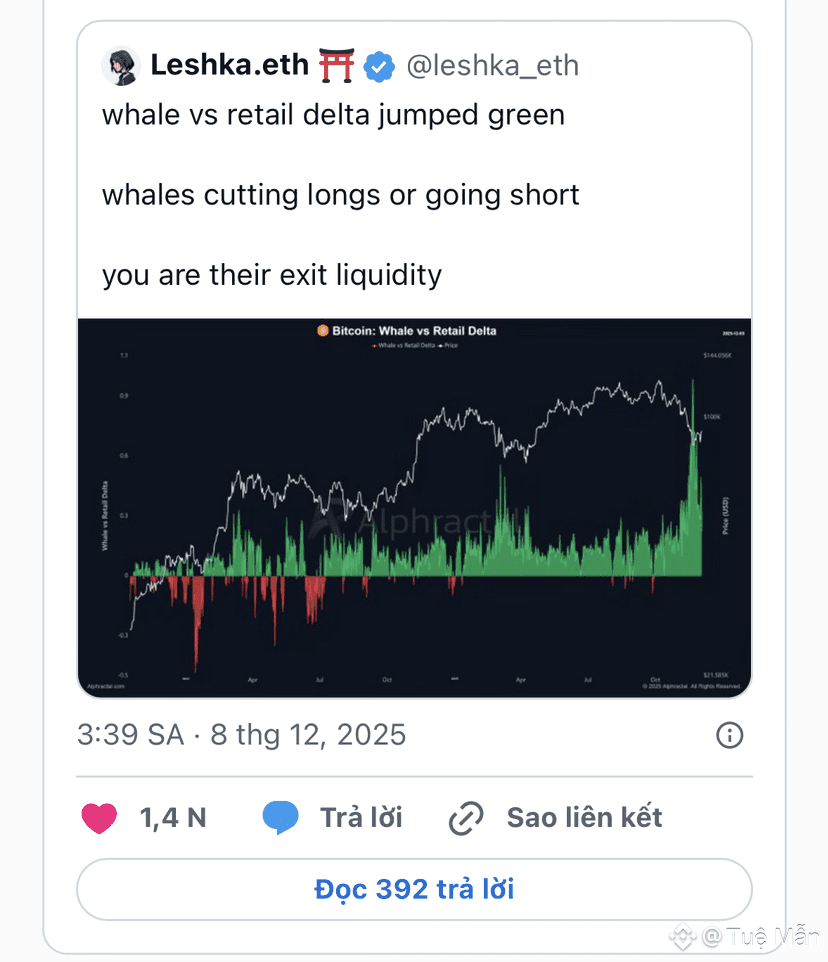Image resolution: width=828 pixels, height=962 pixels.
Task: Click "Sao liên kết" to copy link
Action: coord(584,818)
